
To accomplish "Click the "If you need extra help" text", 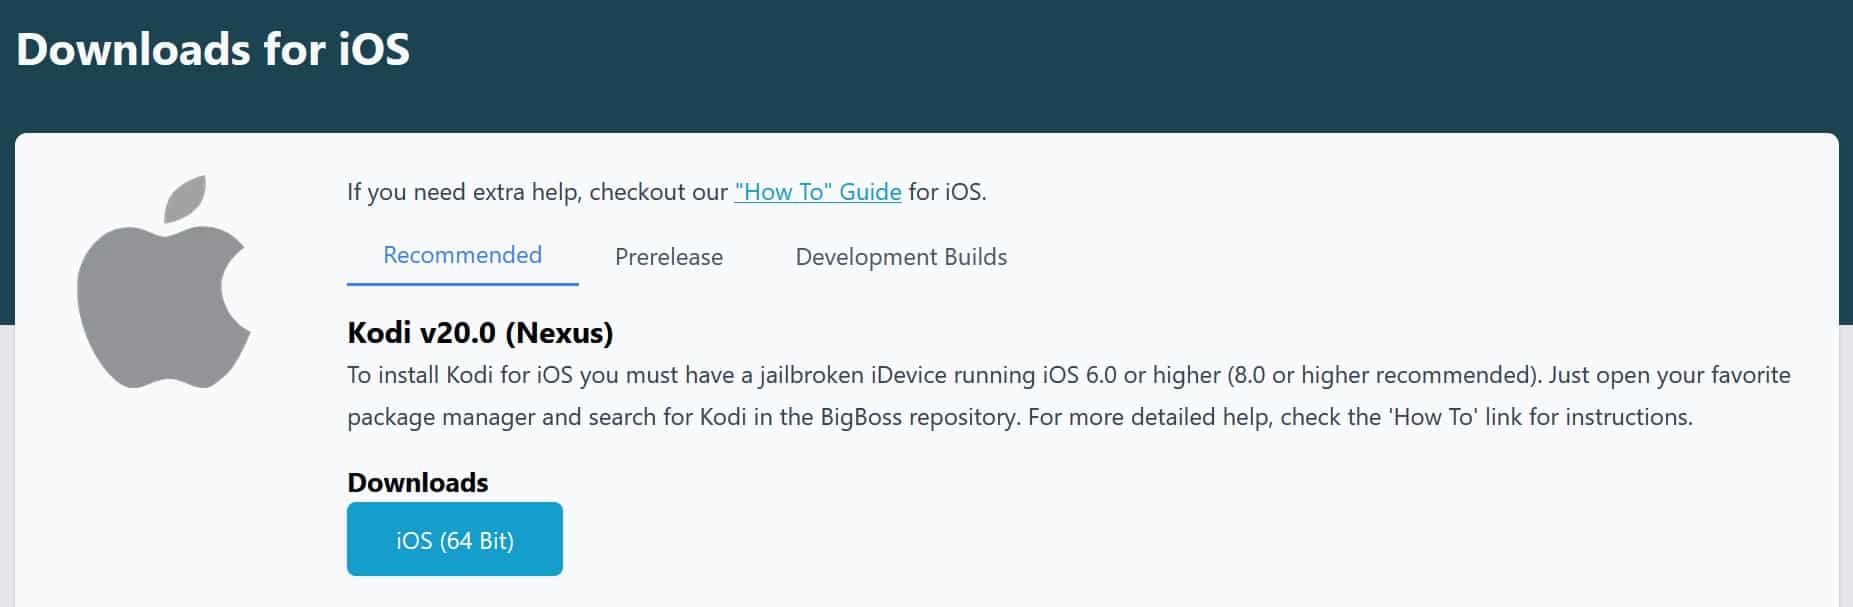I will [464, 192].
